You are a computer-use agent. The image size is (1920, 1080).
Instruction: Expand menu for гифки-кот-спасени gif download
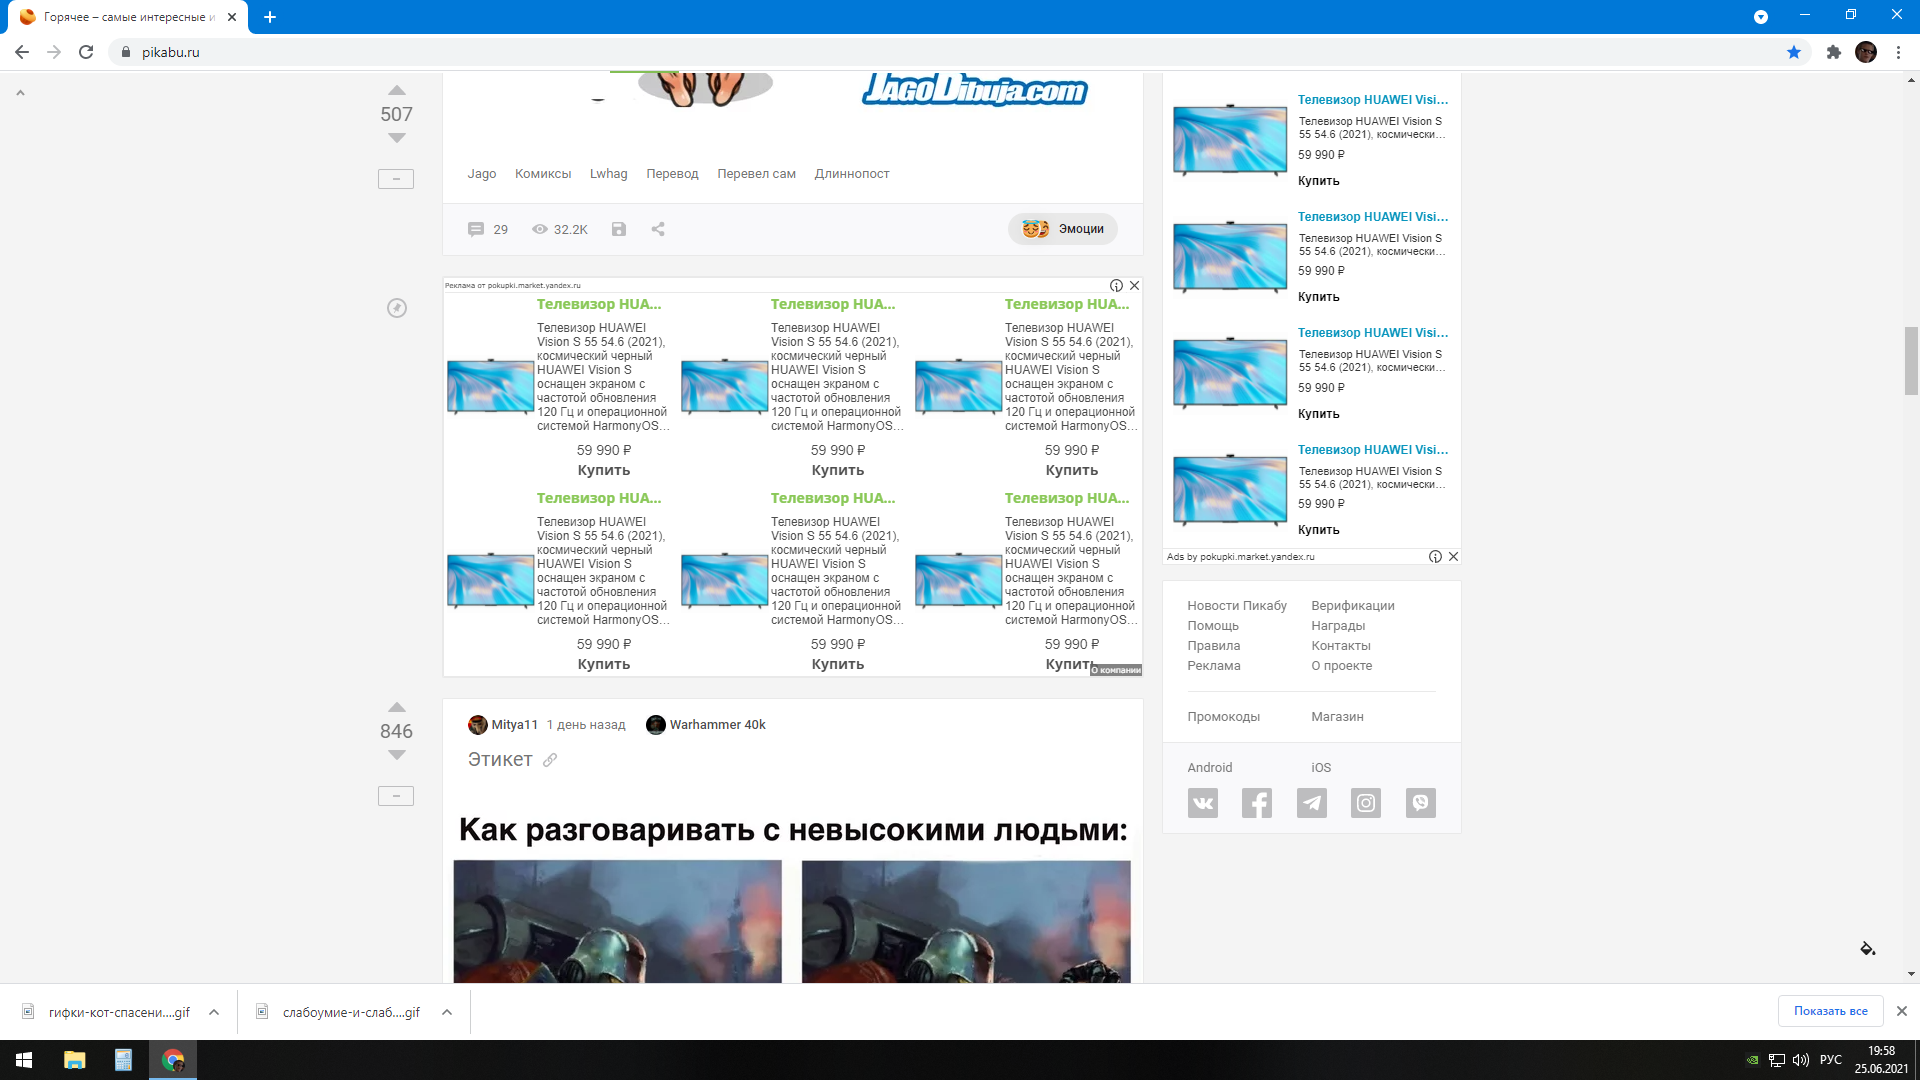point(214,1012)
